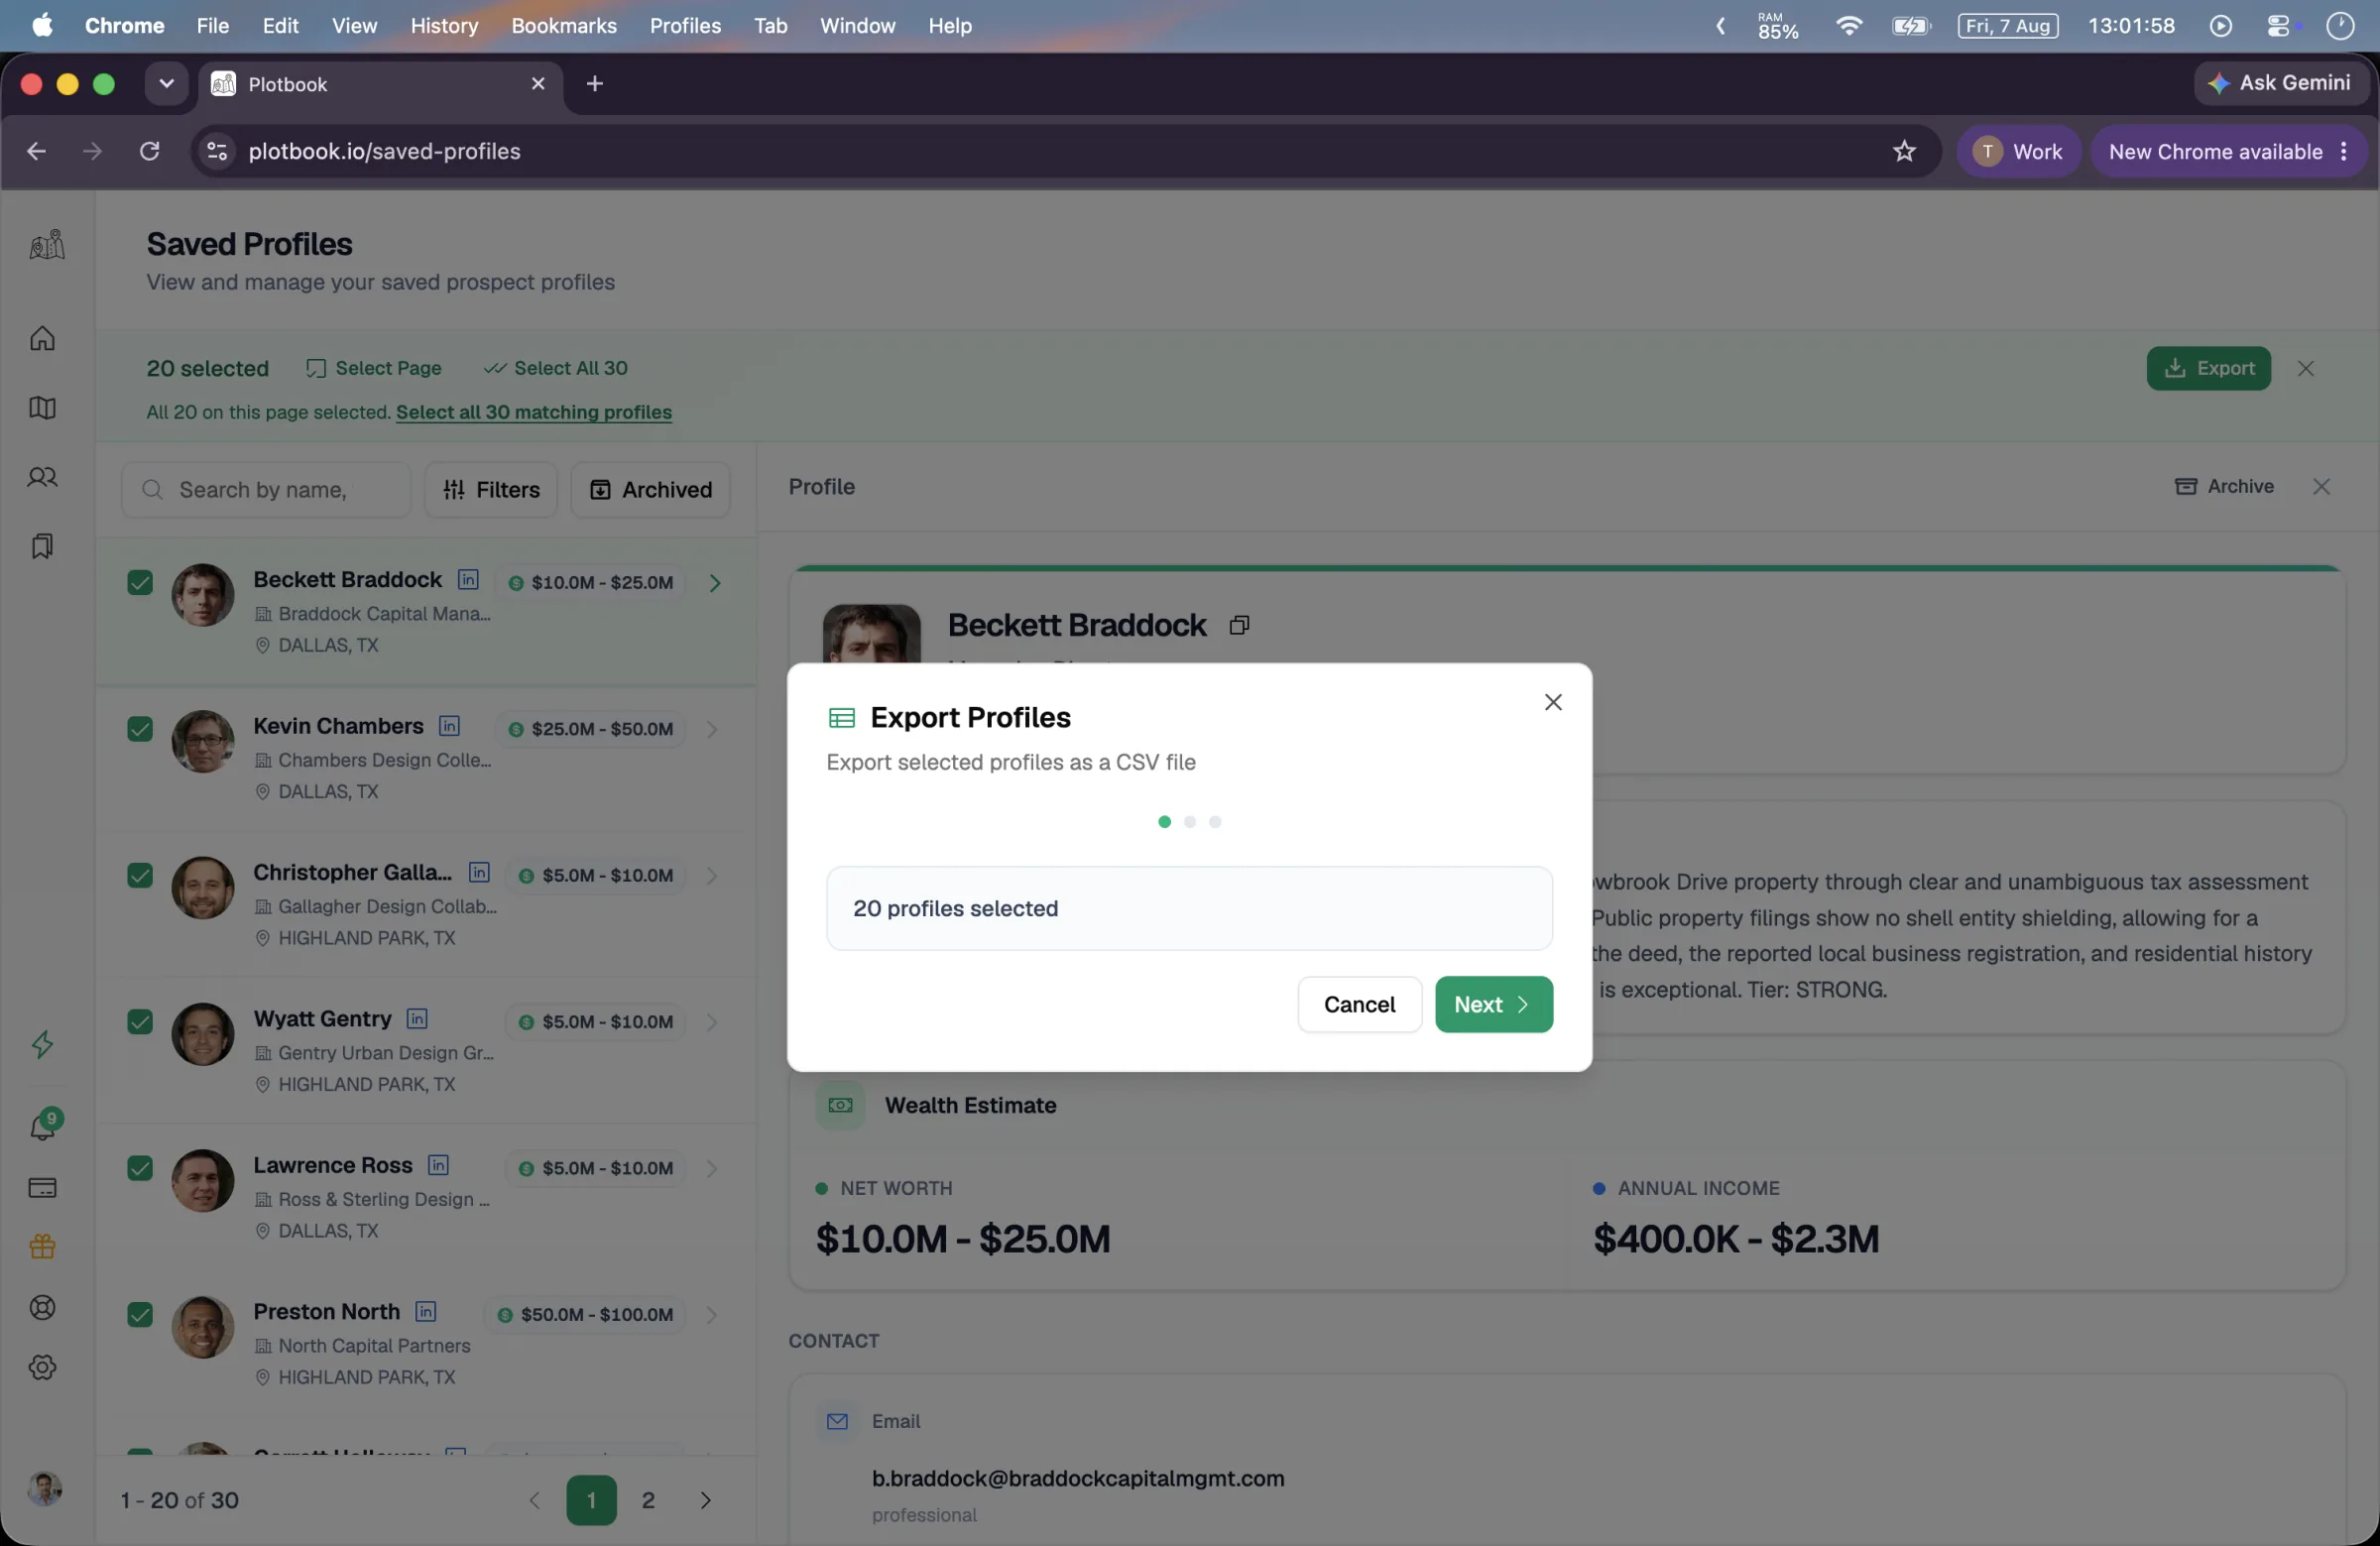2380x1546 pixels.
Task: Open the people icon in the sidebar
Action: [x=42, y=477]
